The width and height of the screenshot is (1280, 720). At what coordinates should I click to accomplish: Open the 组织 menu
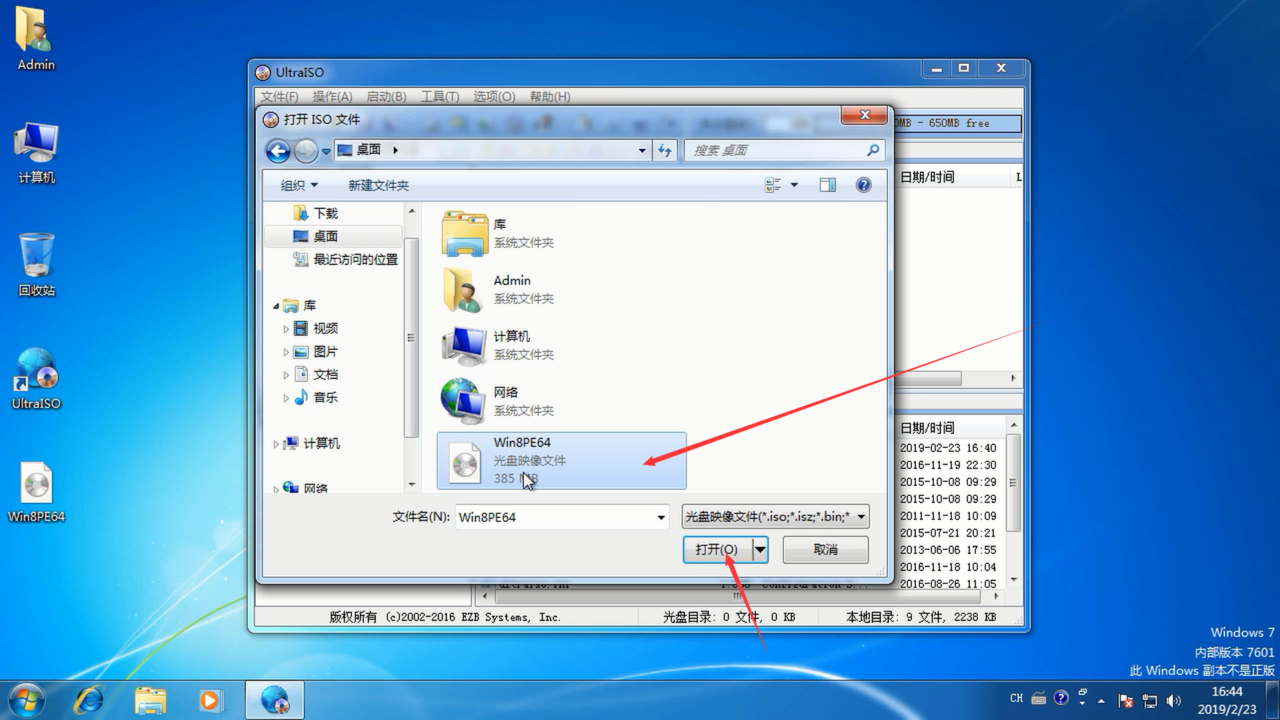point(299,185)
